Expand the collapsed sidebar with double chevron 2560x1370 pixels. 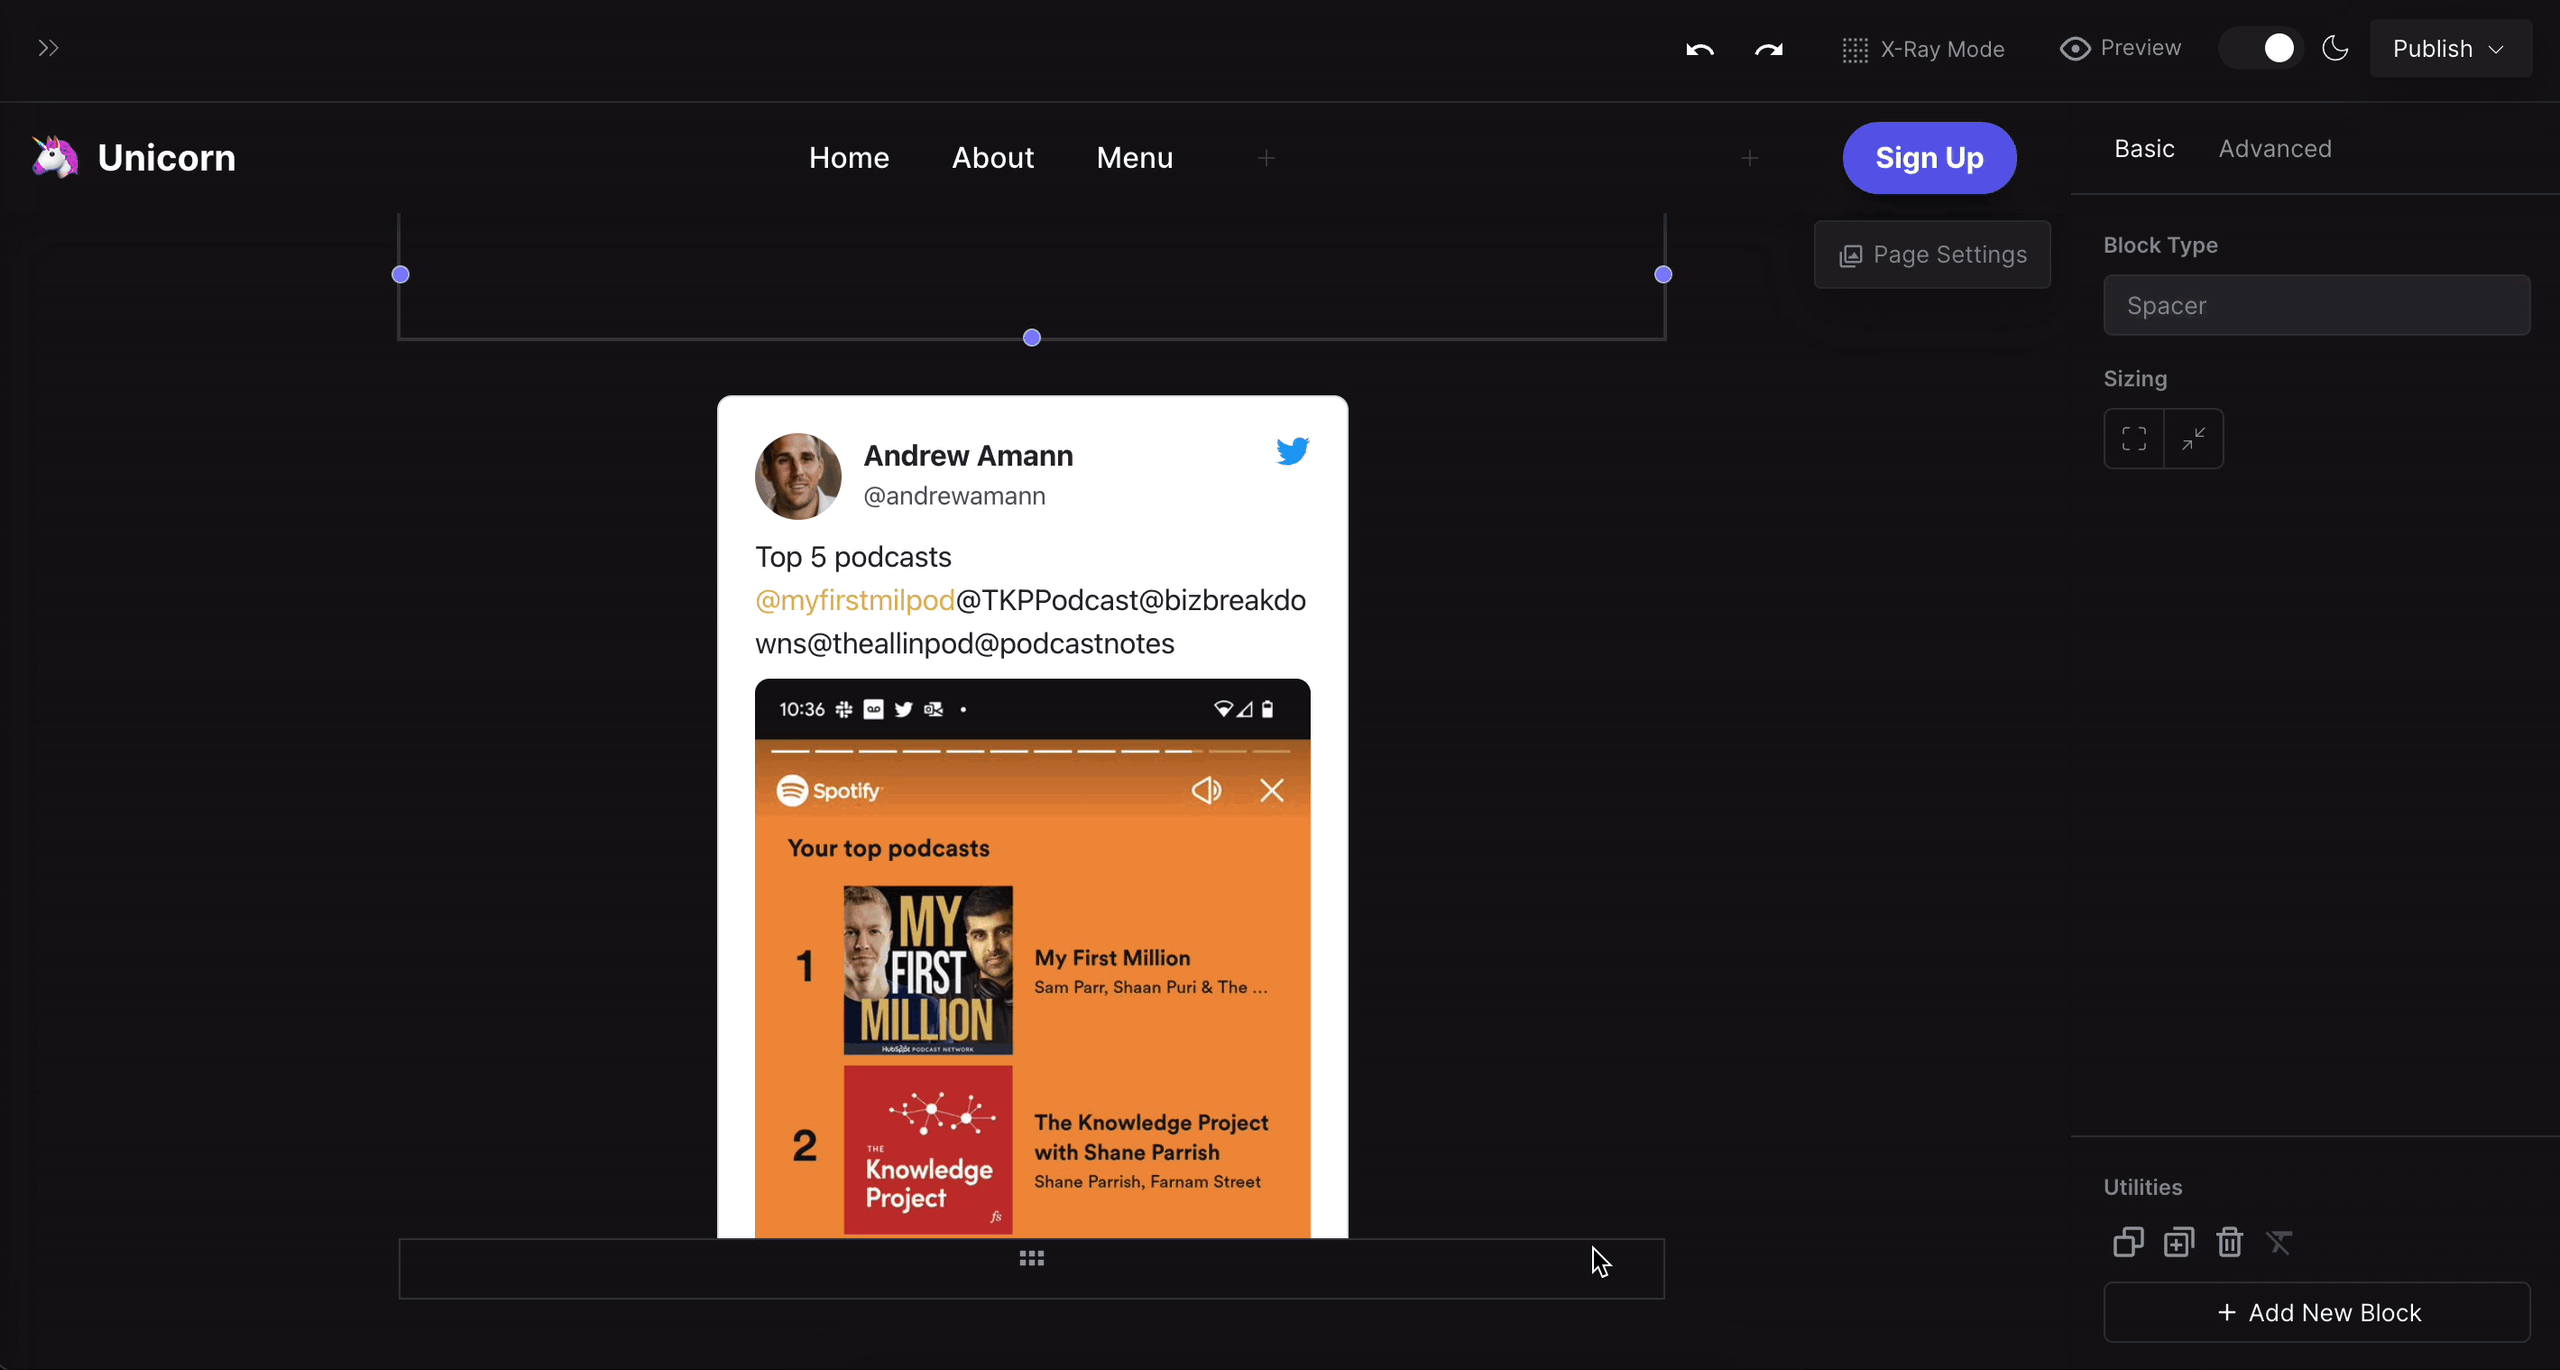[x=48, y=48]
